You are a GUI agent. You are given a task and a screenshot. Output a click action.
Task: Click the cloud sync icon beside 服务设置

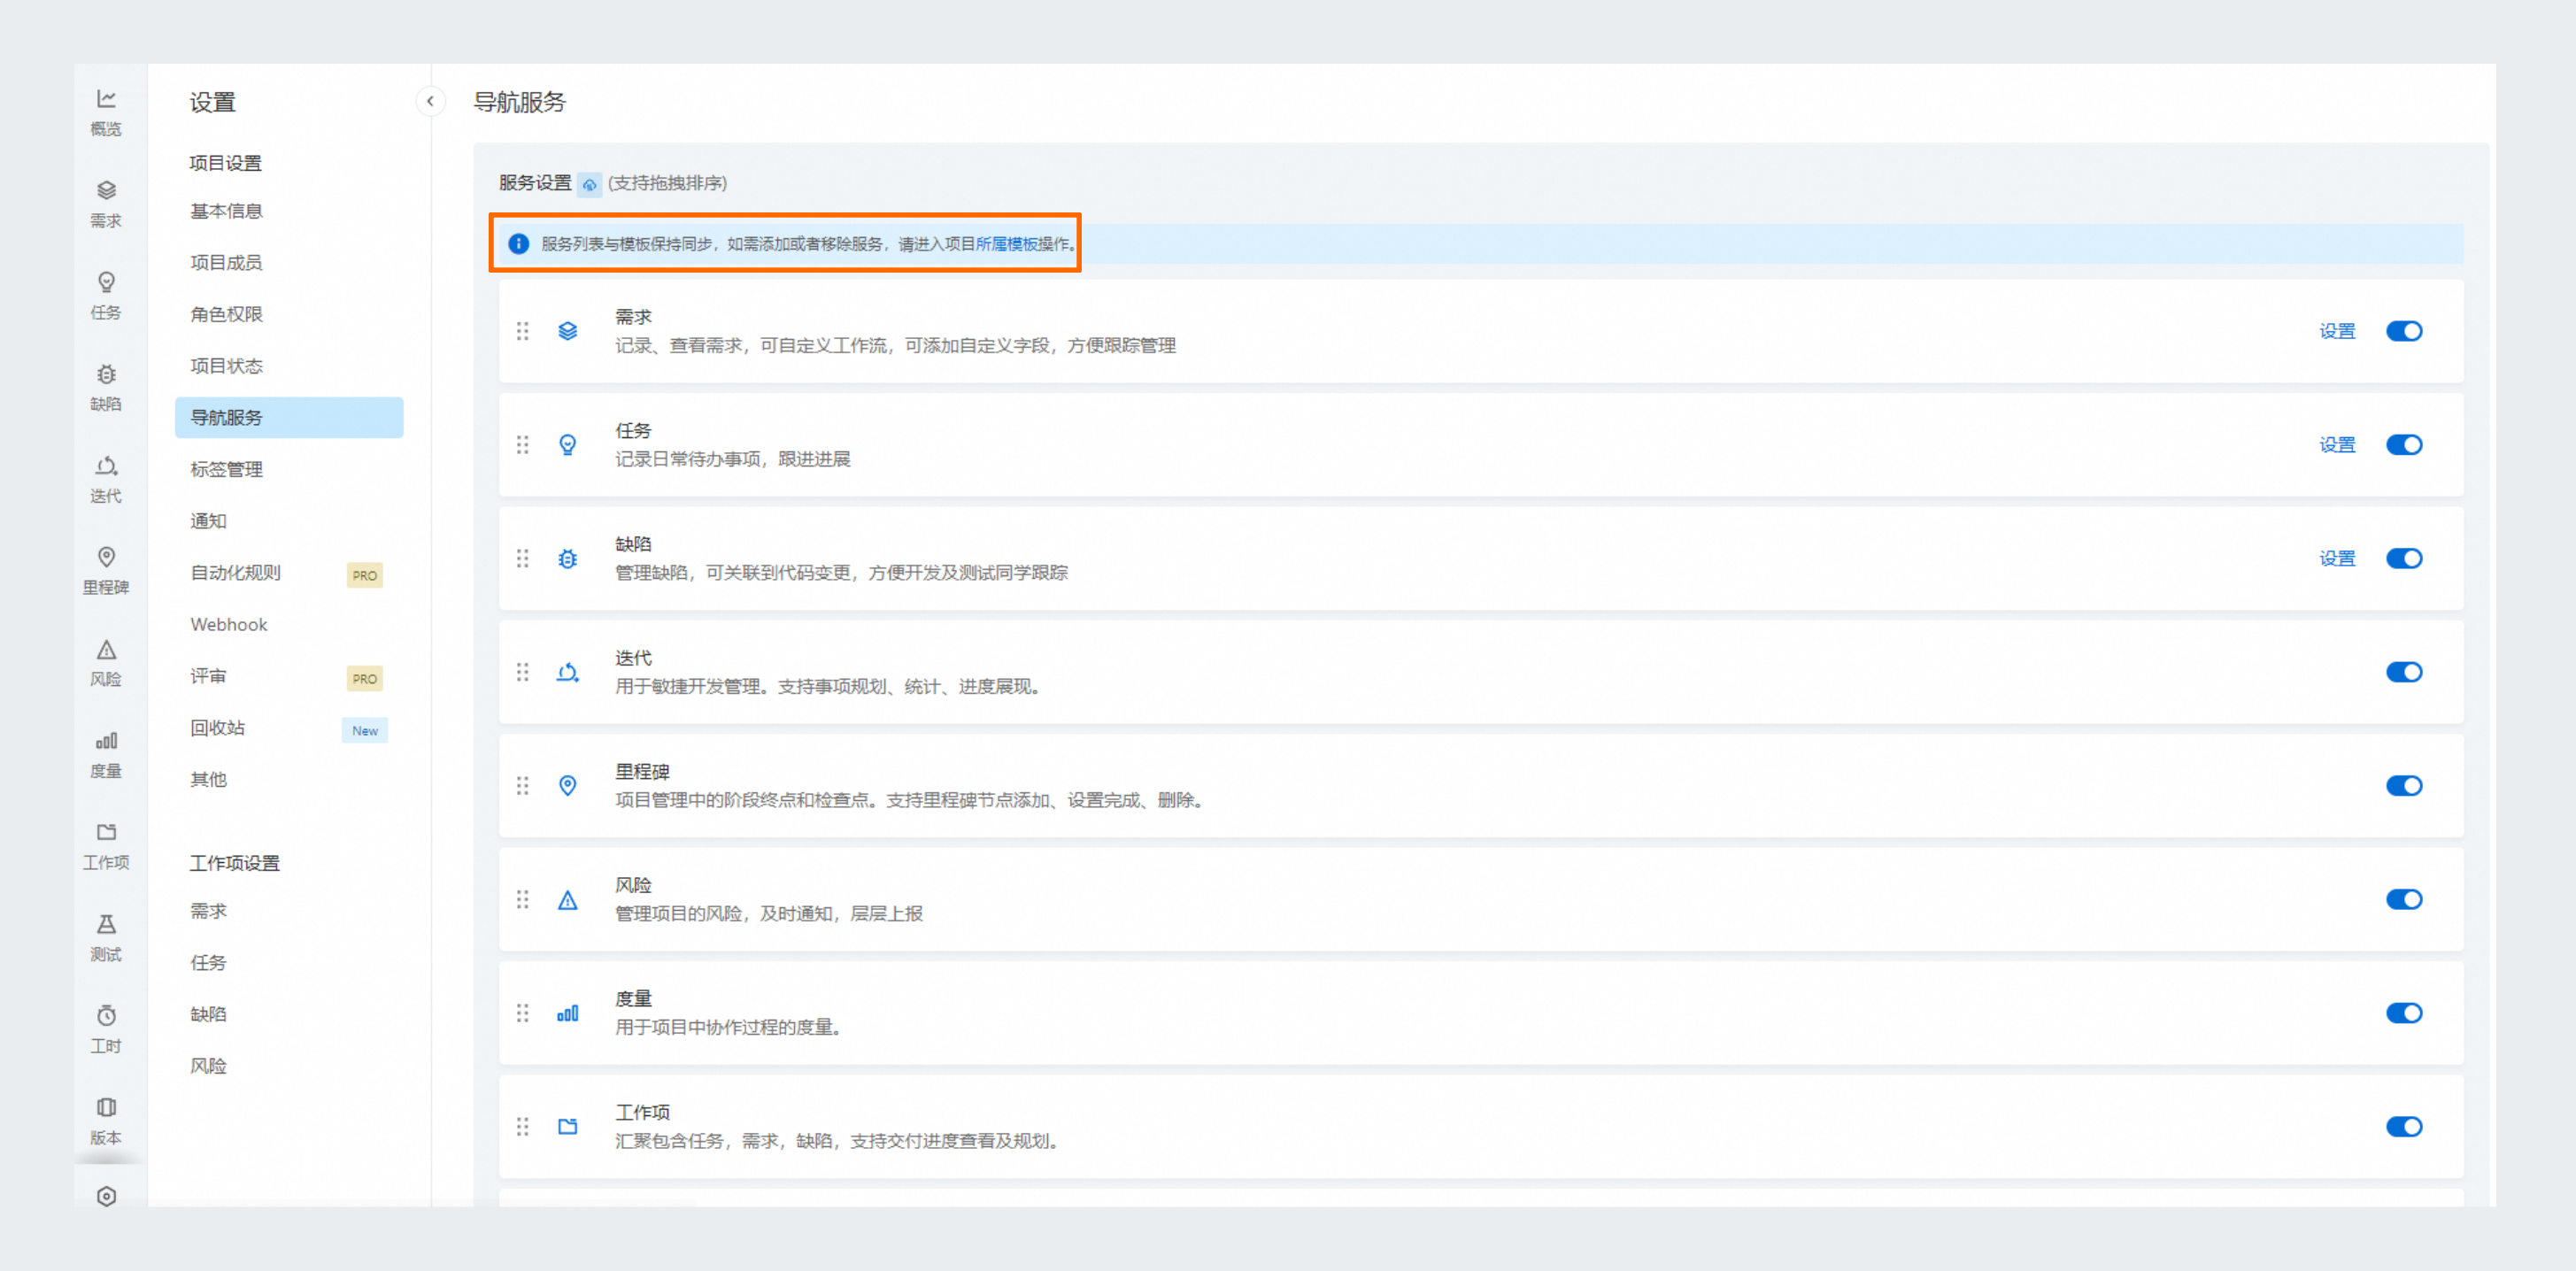coord(589,184)
